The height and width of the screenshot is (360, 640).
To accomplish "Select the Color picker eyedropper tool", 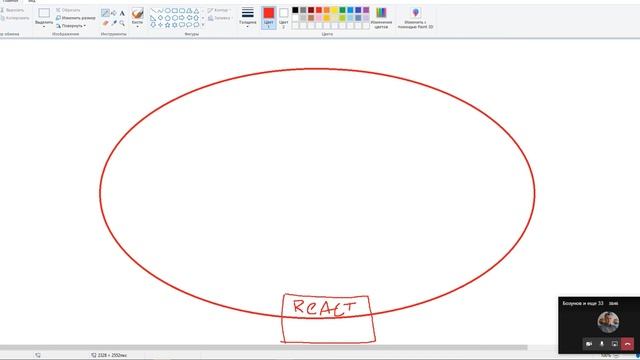I will point(114,23).
